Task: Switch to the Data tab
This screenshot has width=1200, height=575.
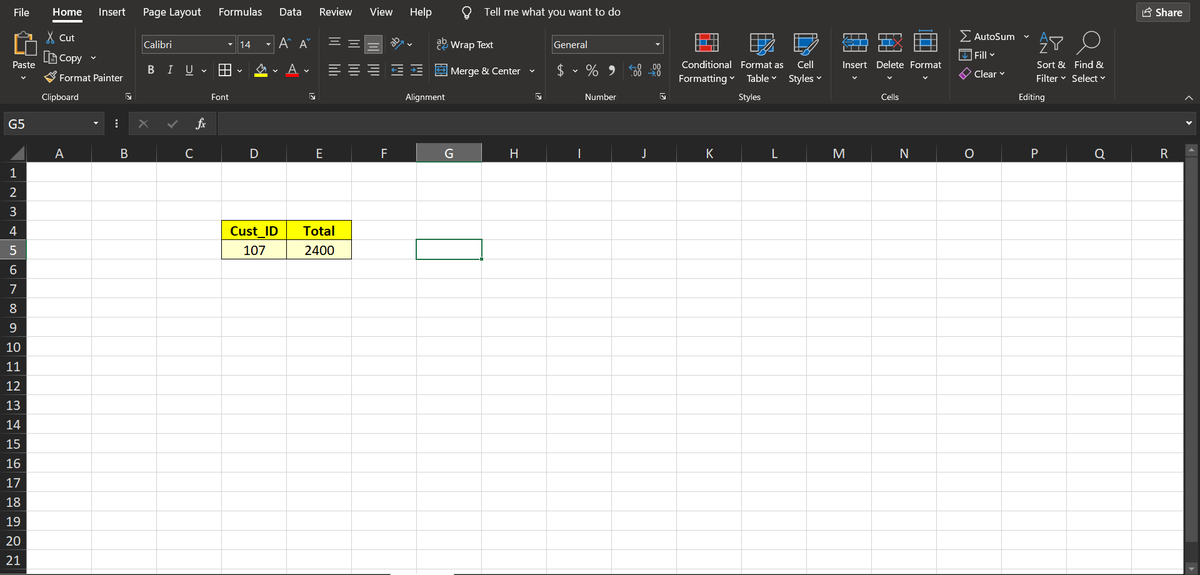Action: pyautogui.click(x=290, y=12)
